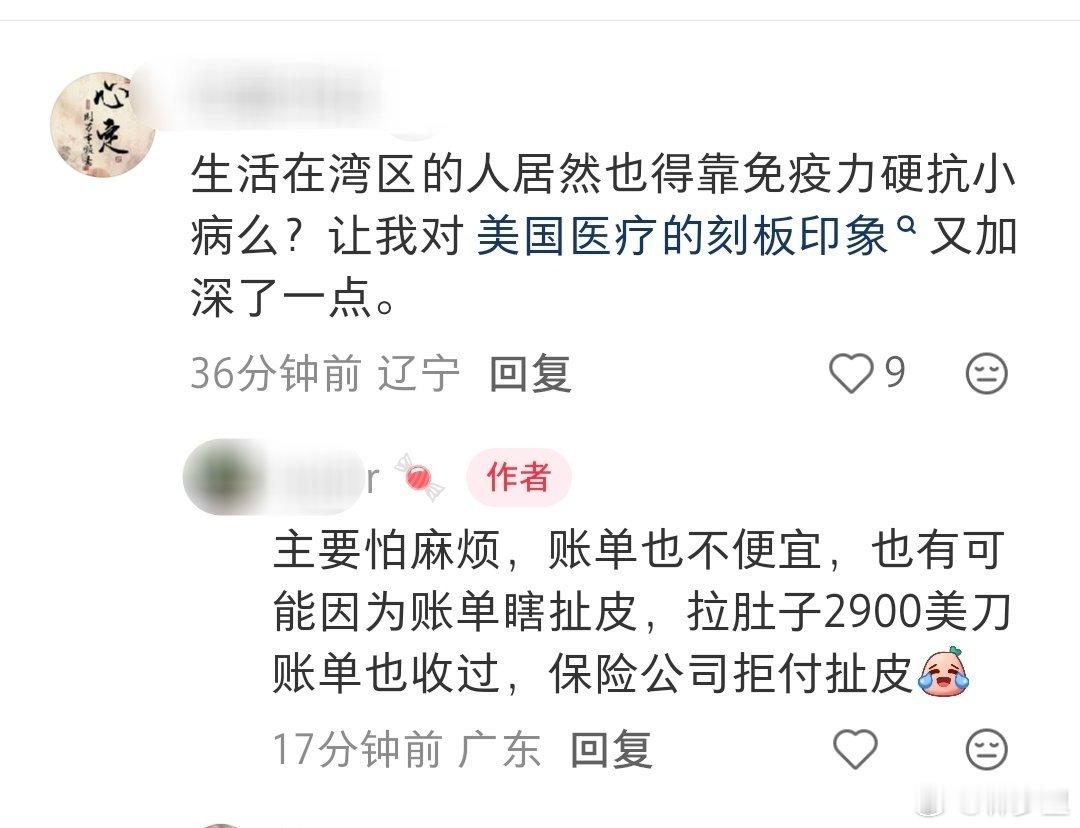This screenshot has width=1080, height=828.
Task: Tap the 17分钟前 广东 timestamp
Action: tap(406, 749)
